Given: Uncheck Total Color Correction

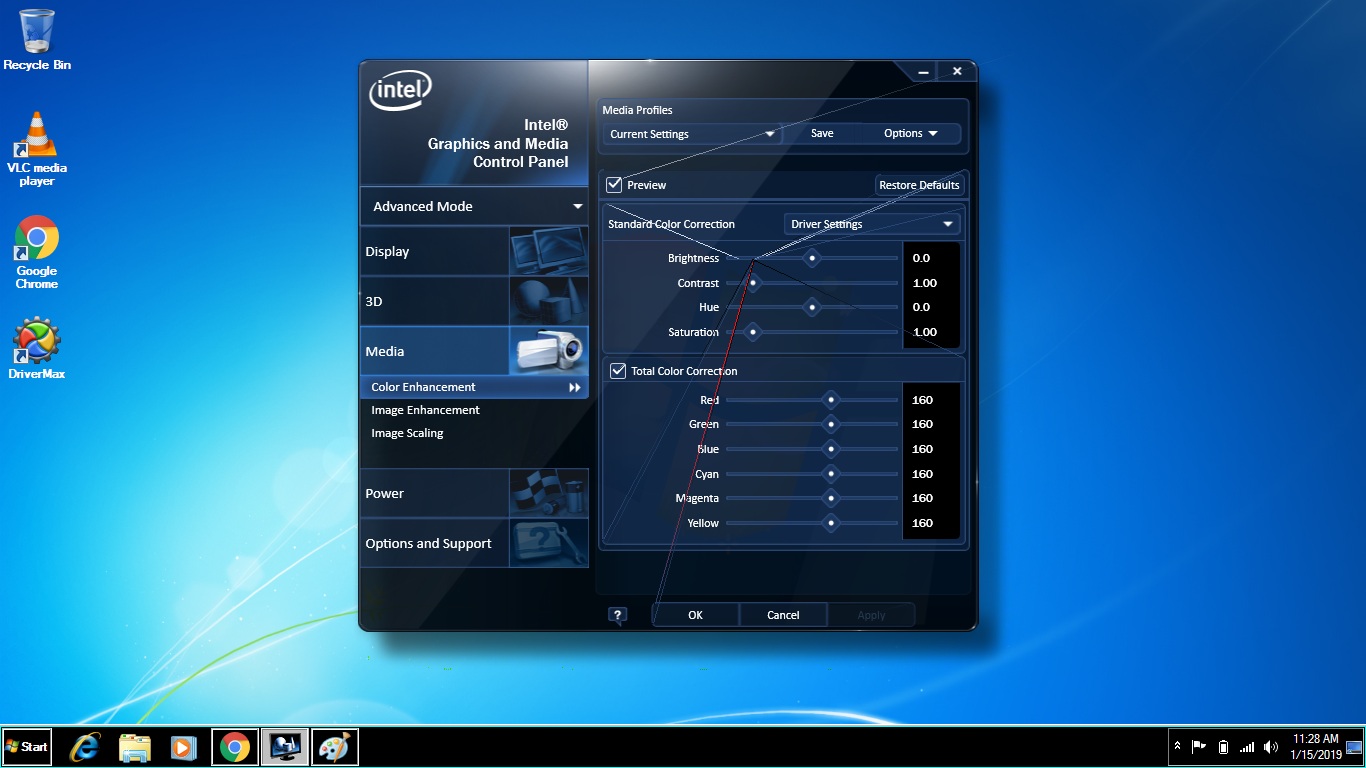Looking at the screenshot, I should tap(617, 370).
